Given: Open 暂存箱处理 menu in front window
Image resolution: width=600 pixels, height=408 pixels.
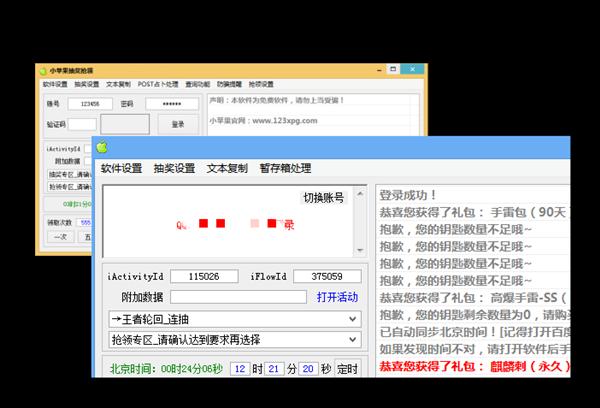Looking at the screenshot, I should [285, 168].
